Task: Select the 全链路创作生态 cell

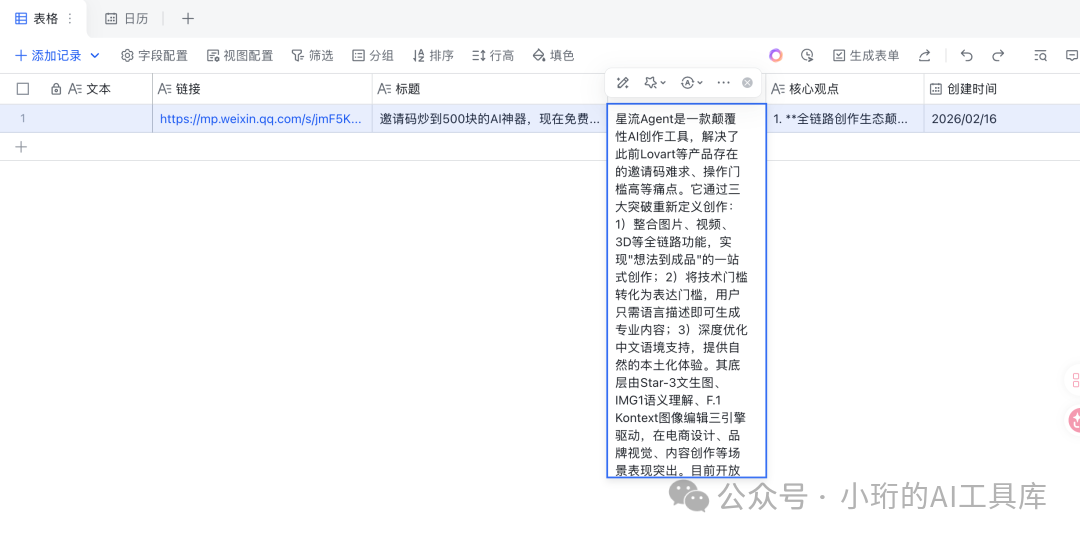Action: [x=844, y=118]
